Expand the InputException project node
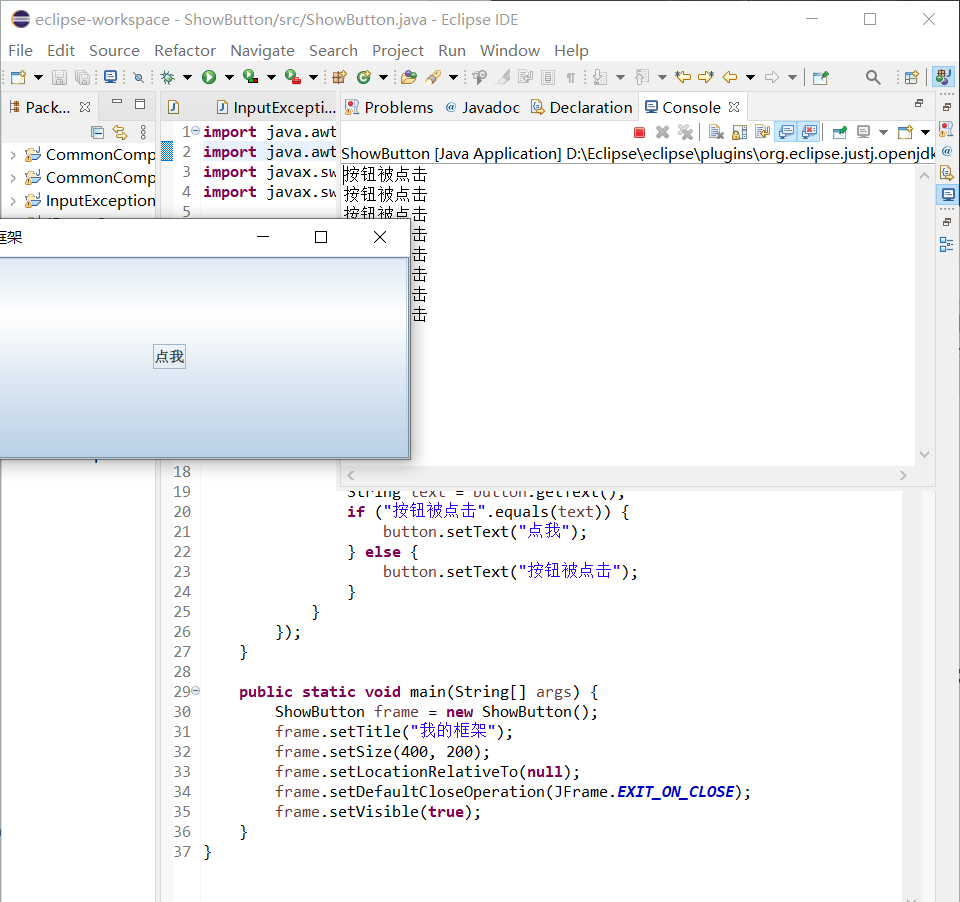The width and height of the screenshot is (960, 902). tap(13, 201)
